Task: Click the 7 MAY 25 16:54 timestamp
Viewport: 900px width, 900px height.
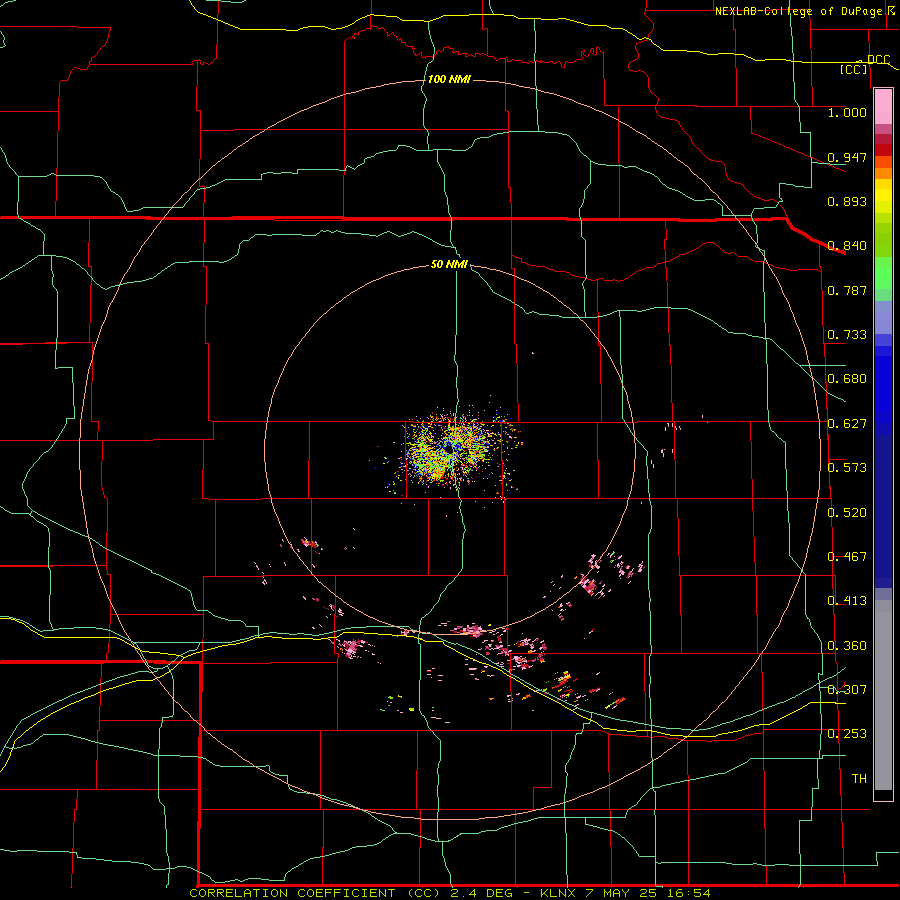Action: (x=648, y=893)
